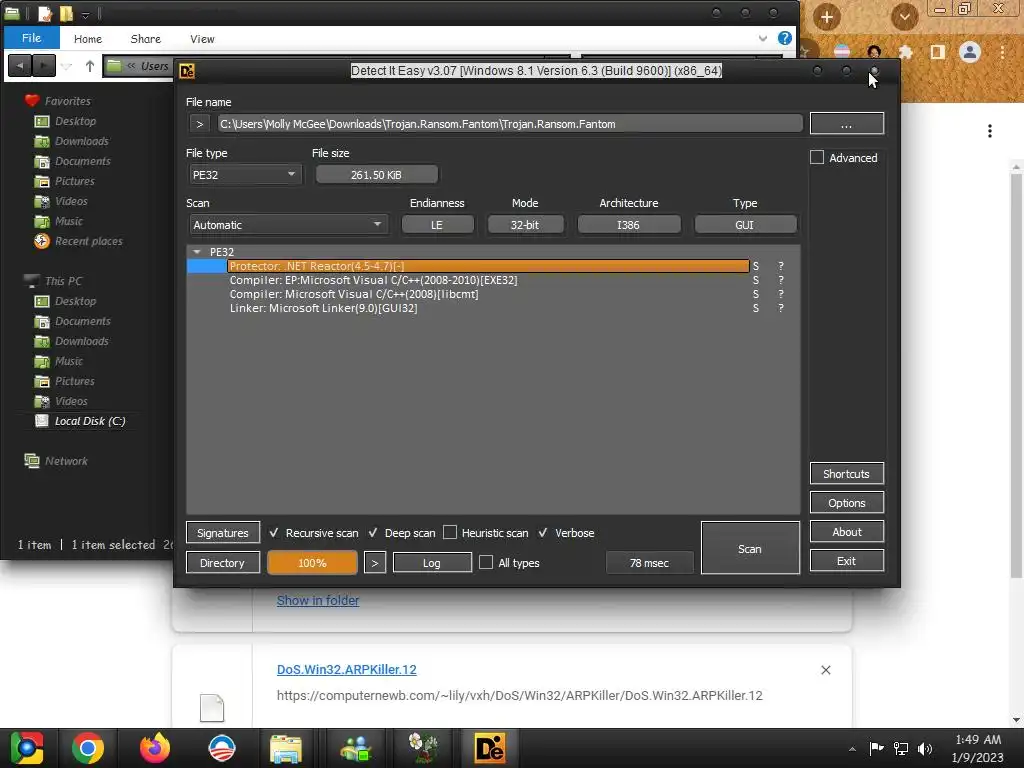Click the Start button on the taskbar

pyautogui.click(x=26, y=748)
